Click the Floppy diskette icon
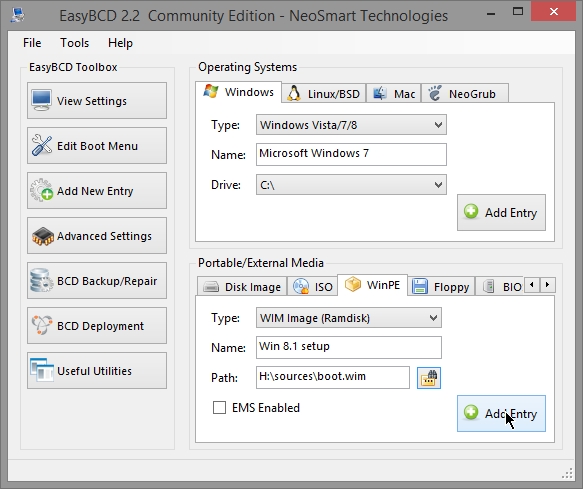Image resolution: width=583 pixels, height=489 pixels. (420, 287)
